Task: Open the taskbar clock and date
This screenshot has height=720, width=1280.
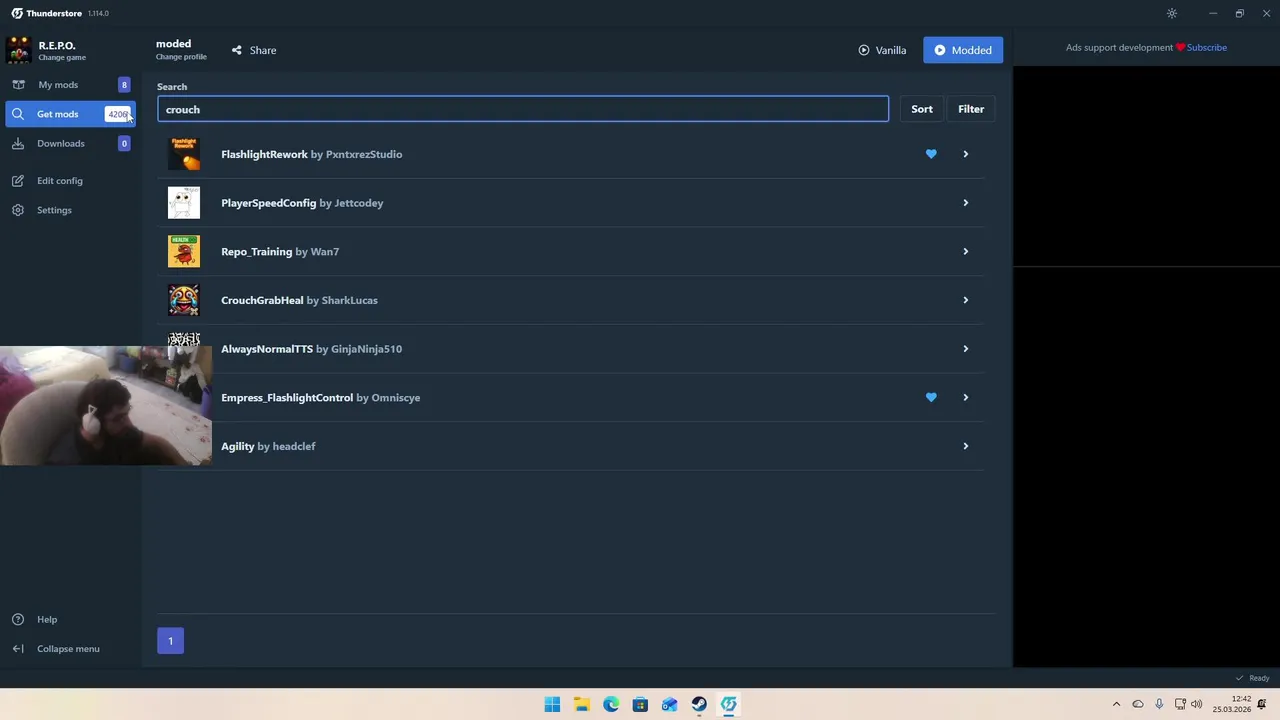Action: pyautogui.click(x=1232, y=704)
